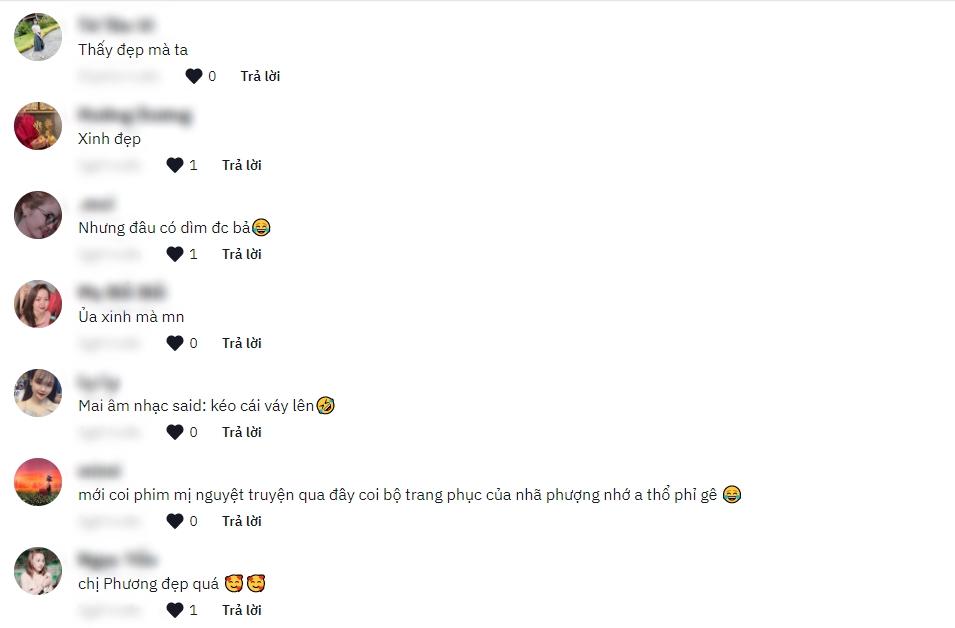The image size is (955, 628).
Task: Like the 'chị Phương đẹp quá' comment
Action: click(175, 610)
